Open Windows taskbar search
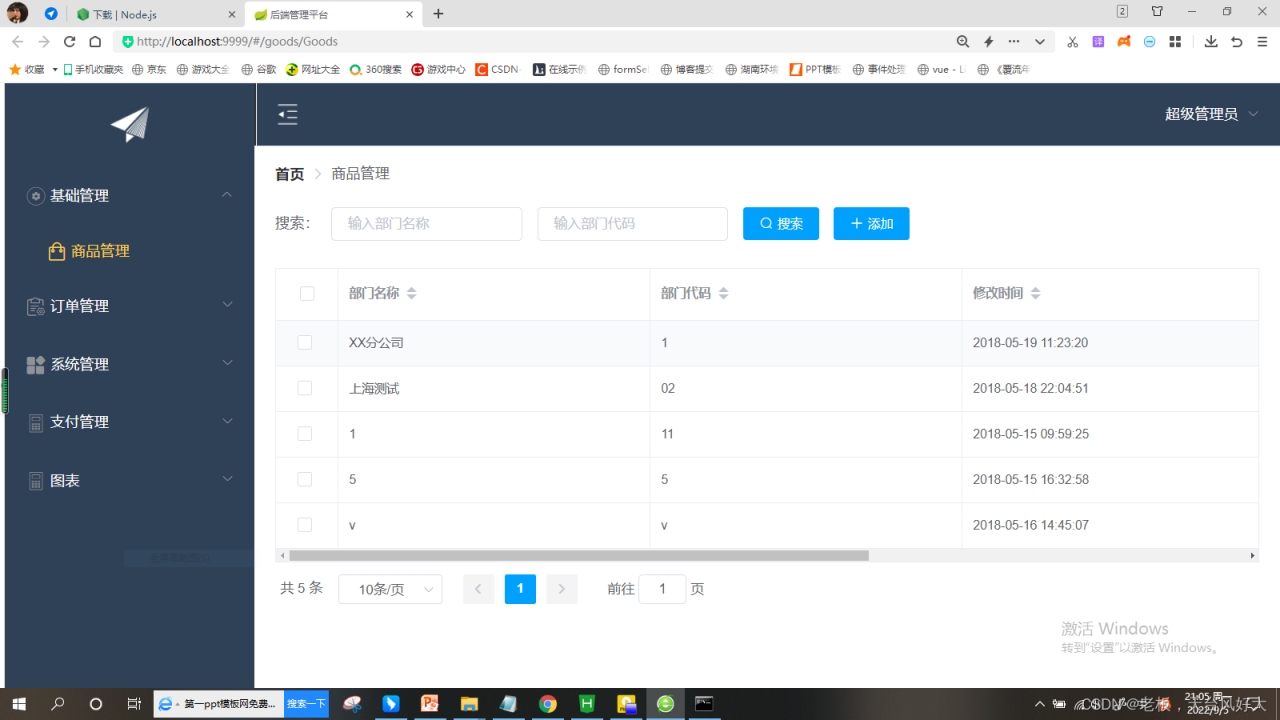This screenshot has width=1280, height=720. coord(58,704)
